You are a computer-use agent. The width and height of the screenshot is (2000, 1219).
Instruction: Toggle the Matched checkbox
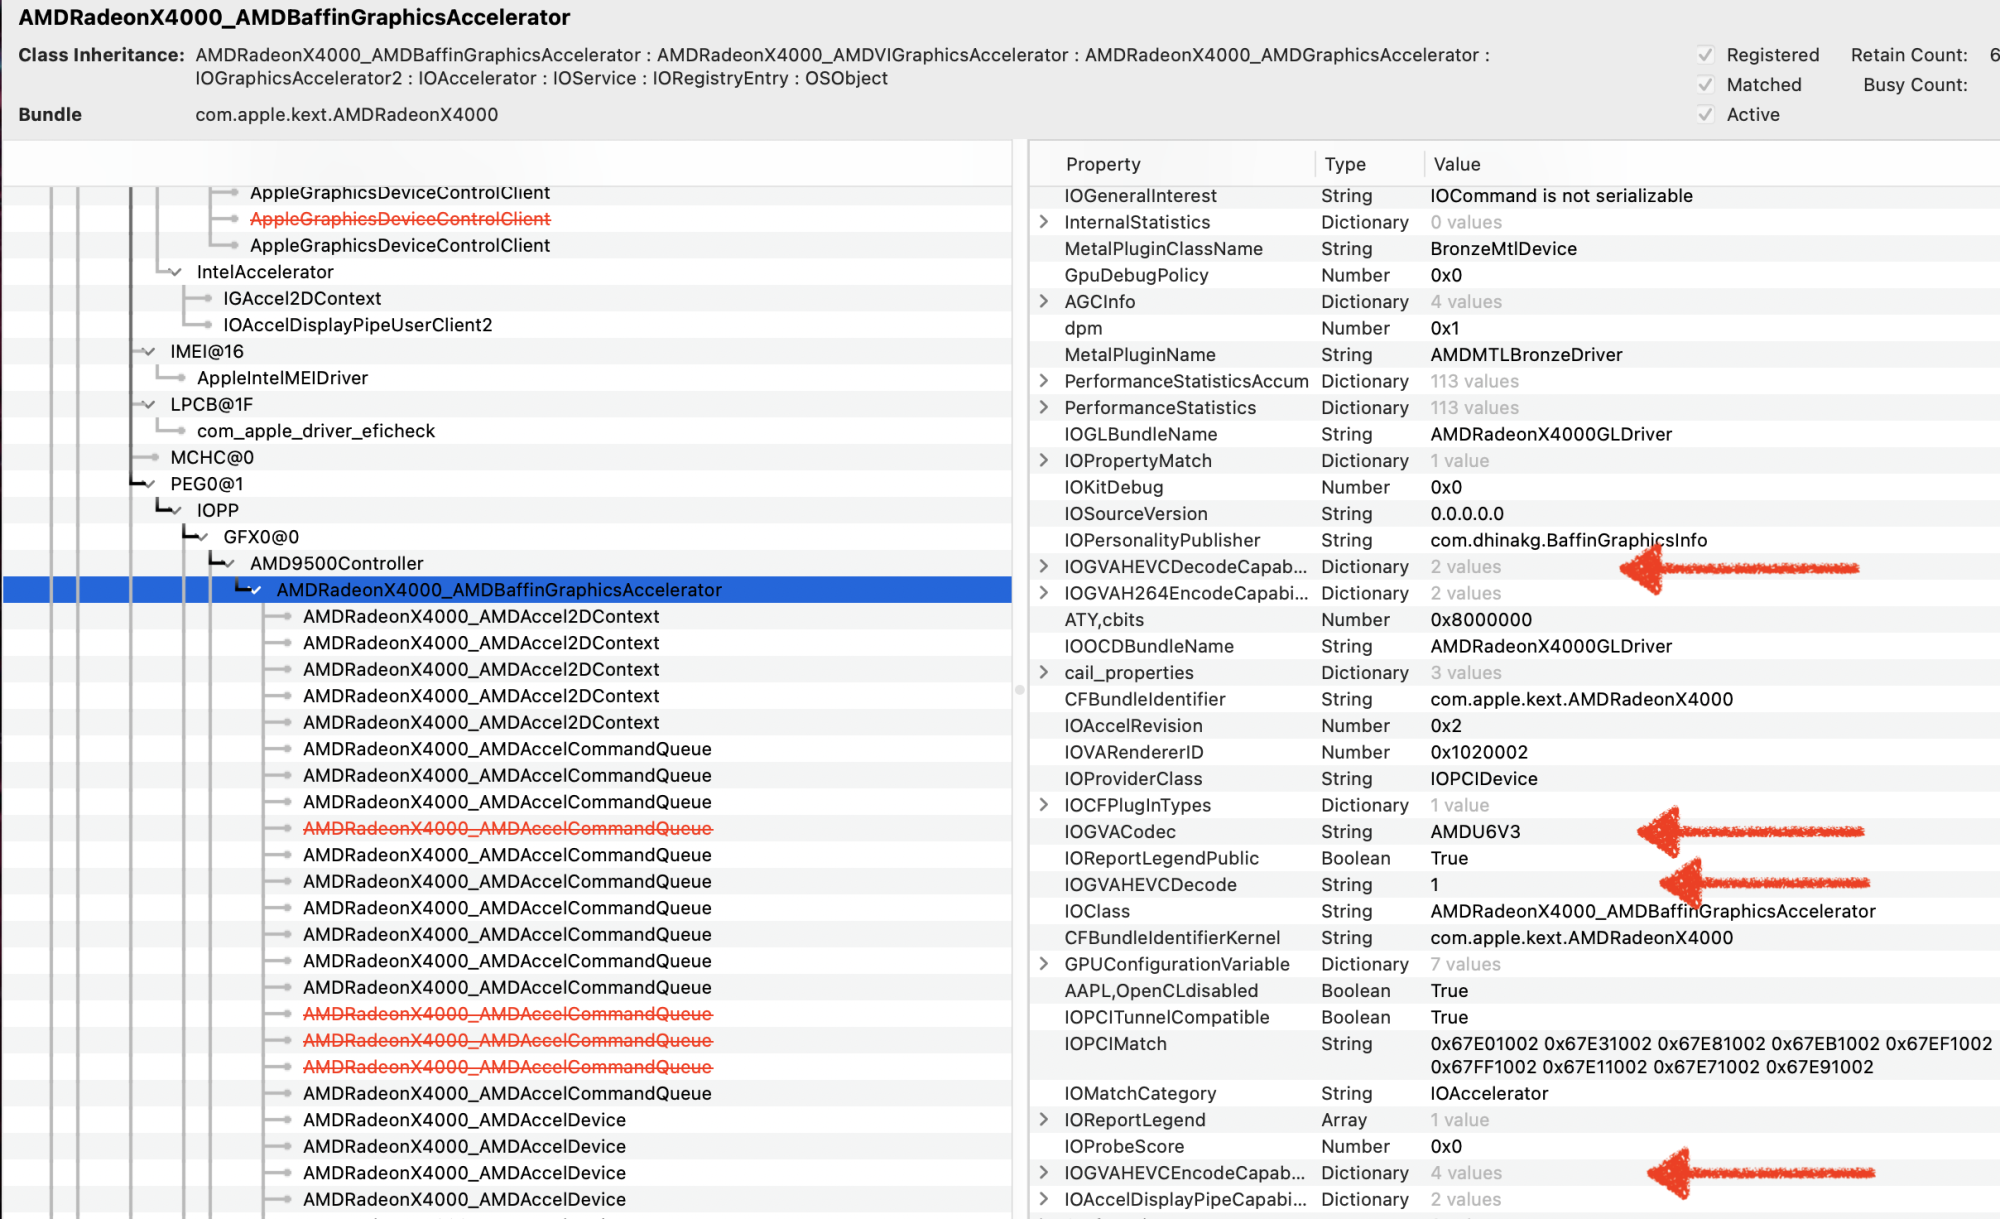click(x=1706, y=85)
